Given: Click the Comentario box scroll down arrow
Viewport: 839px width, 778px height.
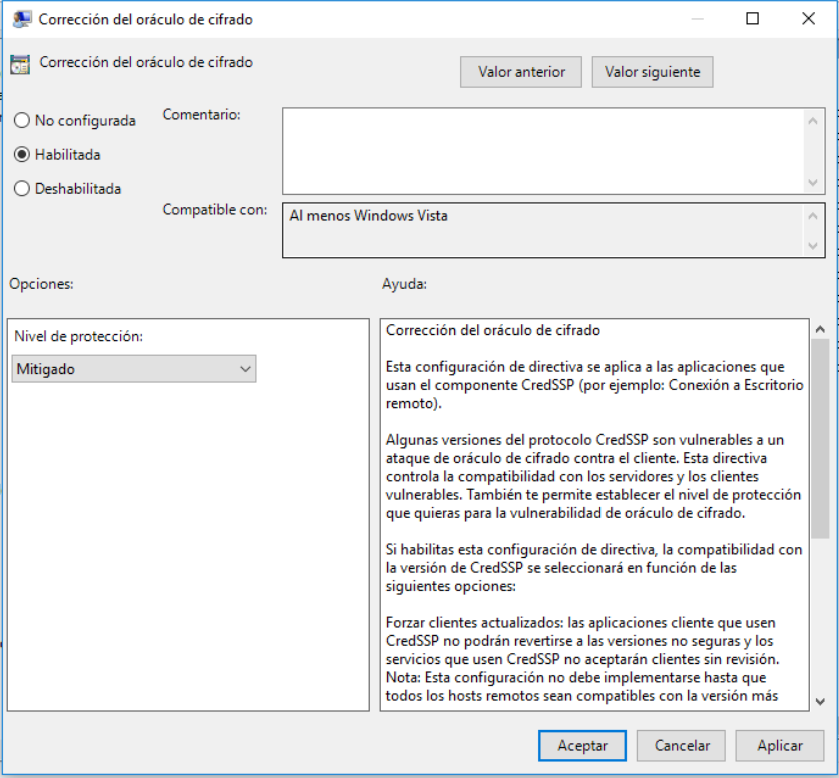Looking at the screenshot, I should (x=813, y=182).
